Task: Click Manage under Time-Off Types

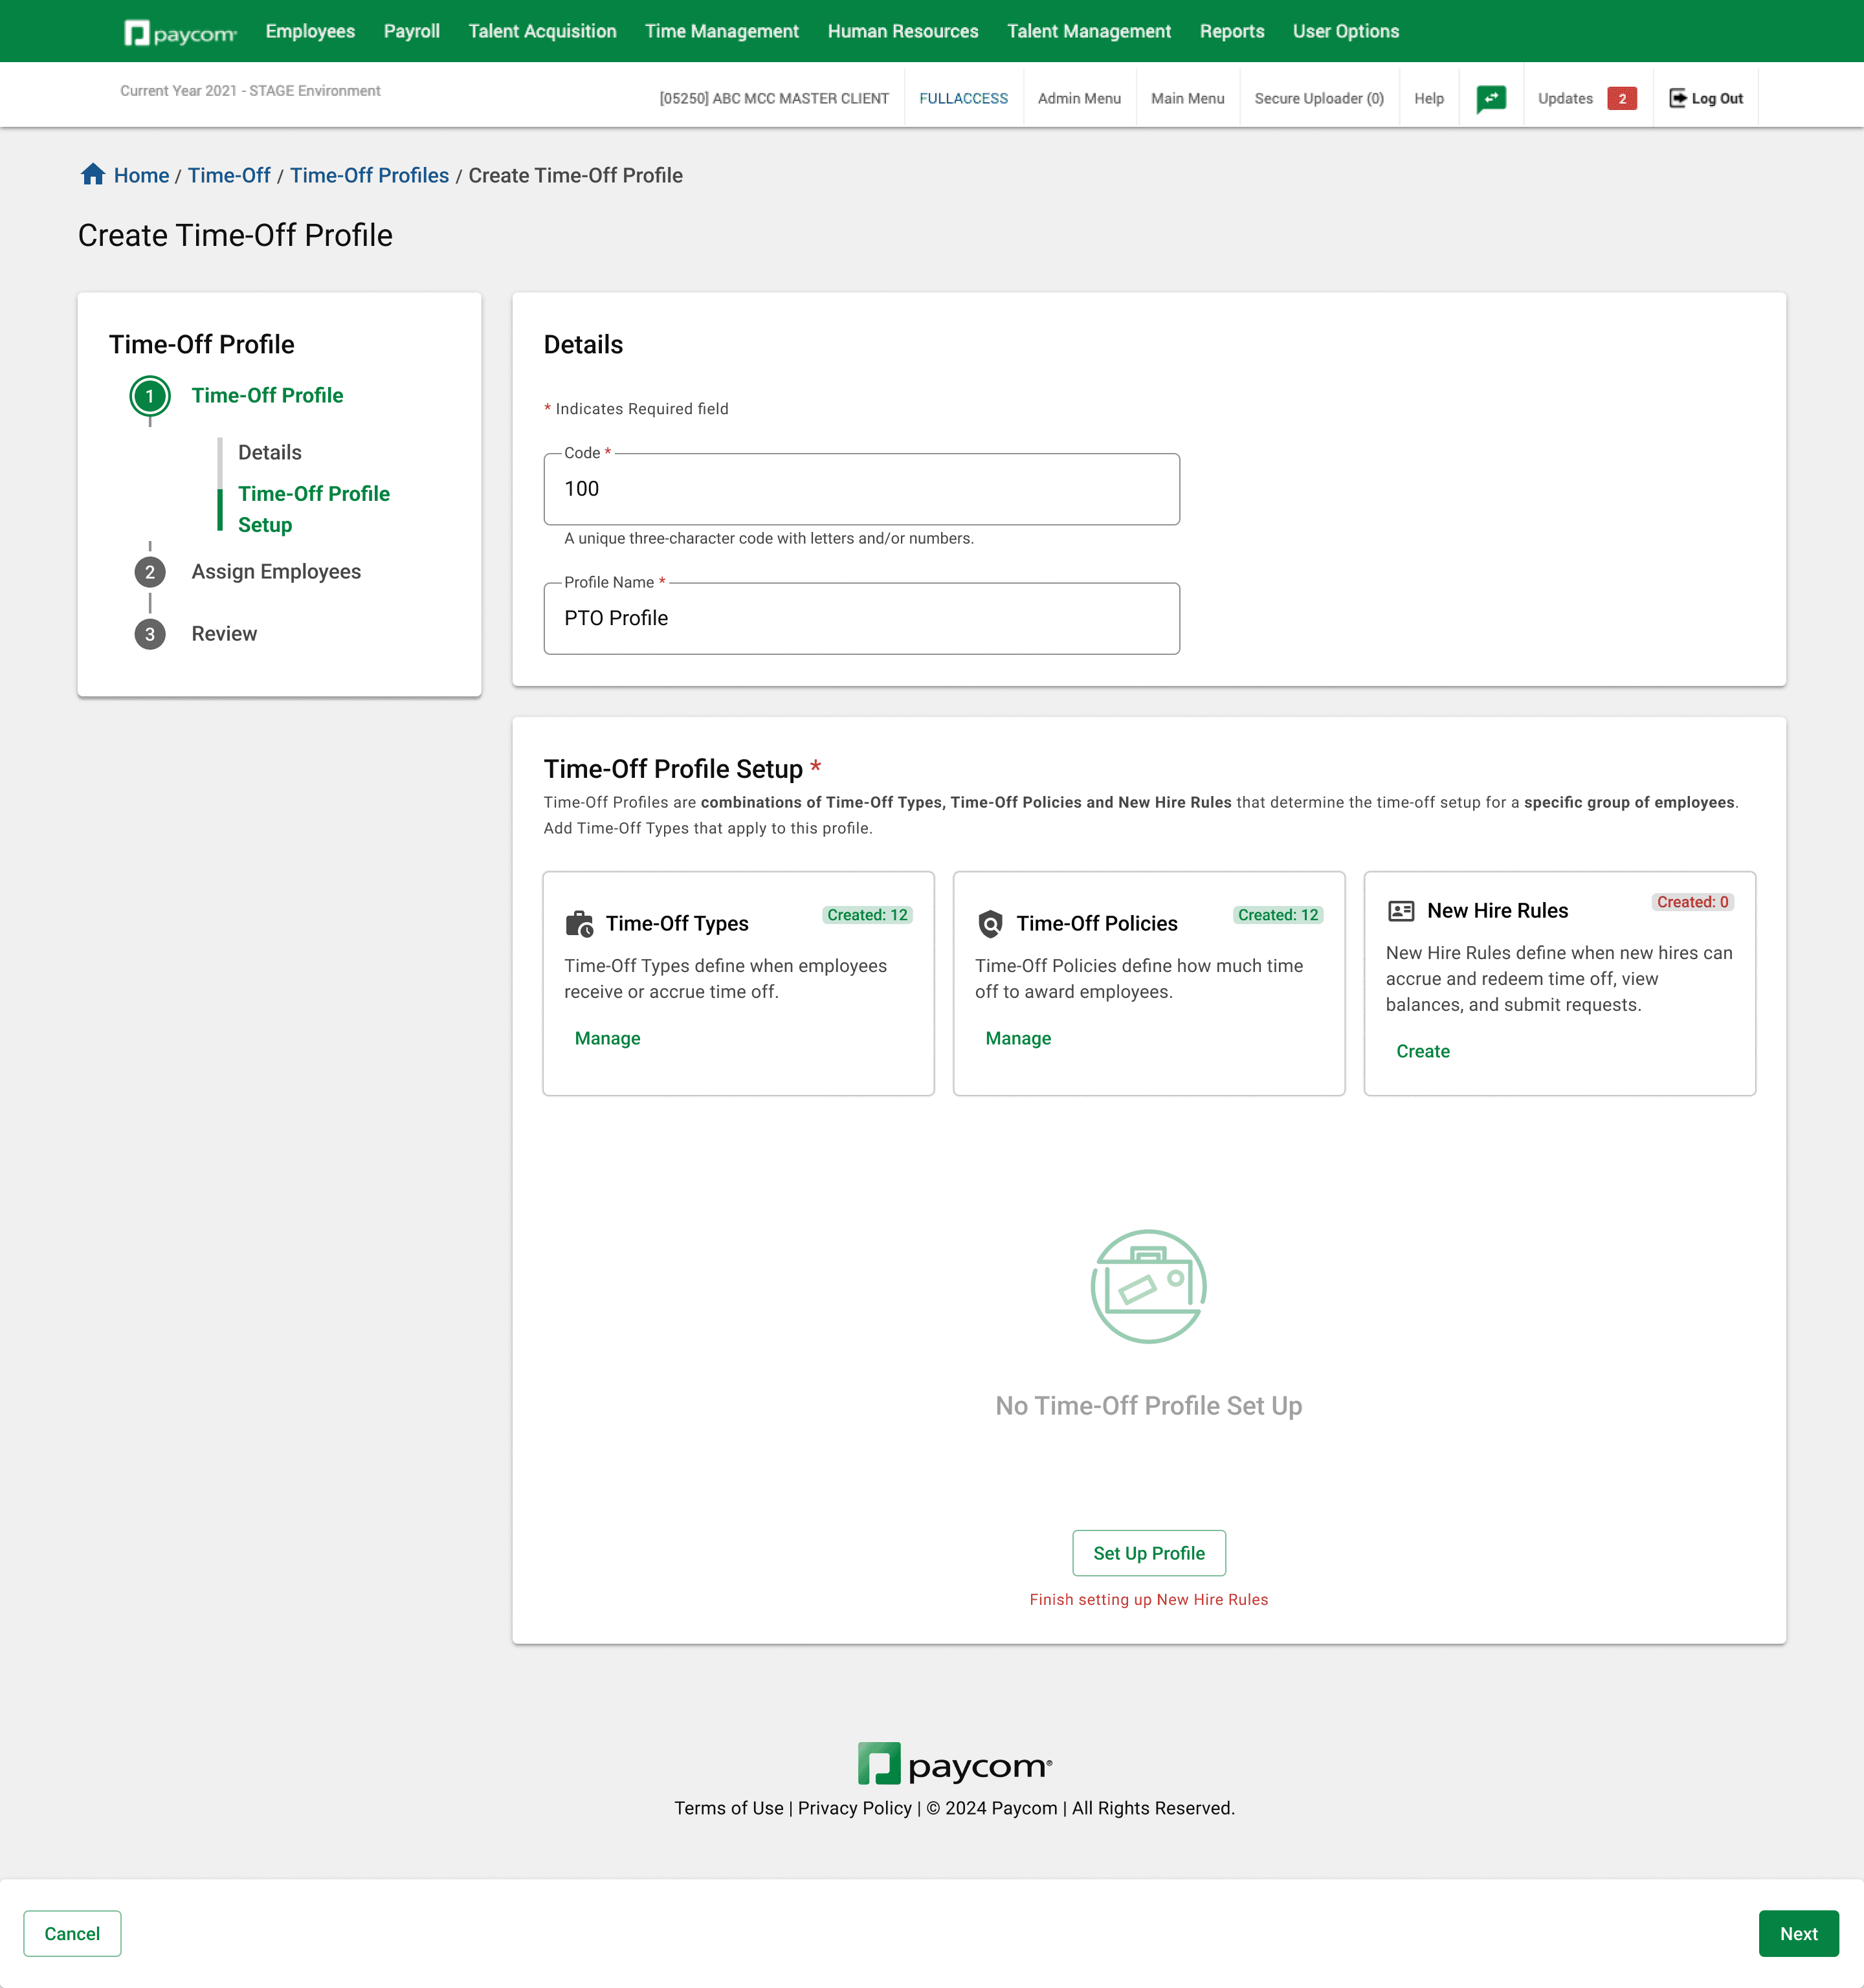Action: tap(607, 1038)
